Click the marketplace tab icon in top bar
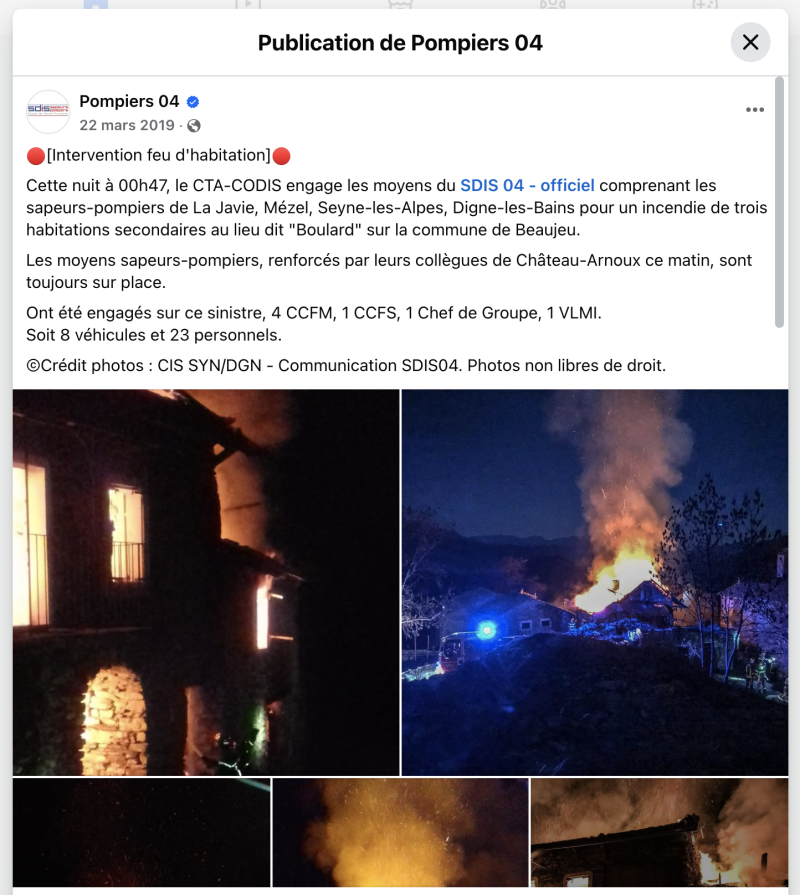This screenshot has height=895, width=800. pos(400,4)
